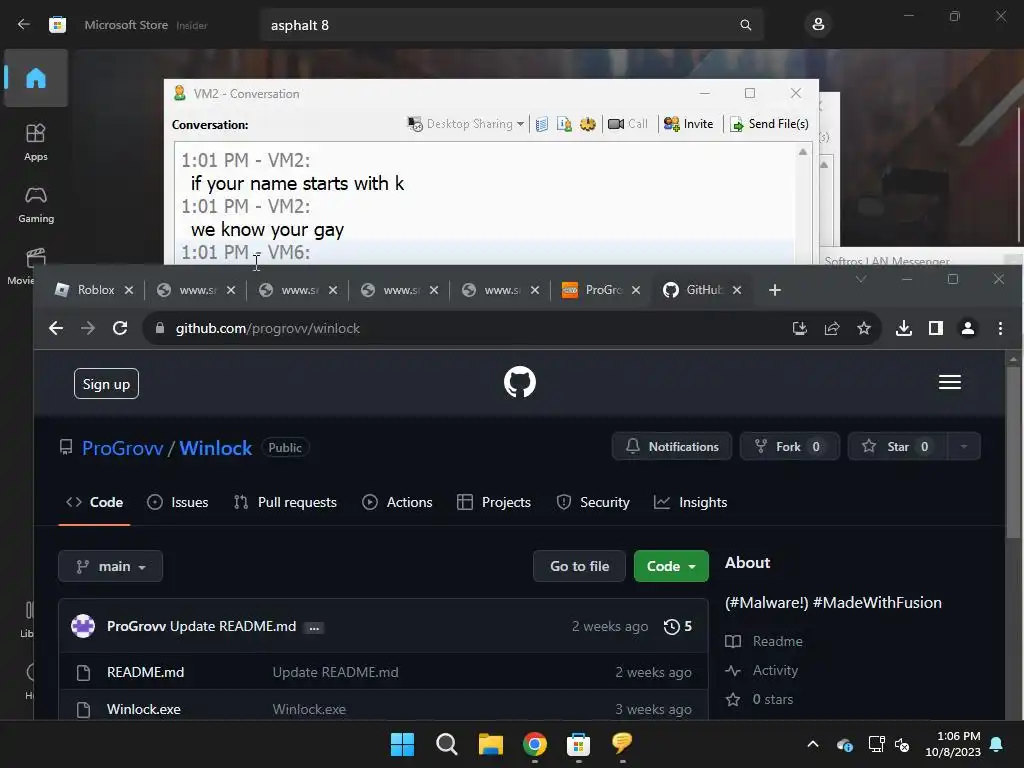This screenshot has width=1024, height=768.
Task: Open Gaming section in Microsoft Store
Action: [36, 204]
